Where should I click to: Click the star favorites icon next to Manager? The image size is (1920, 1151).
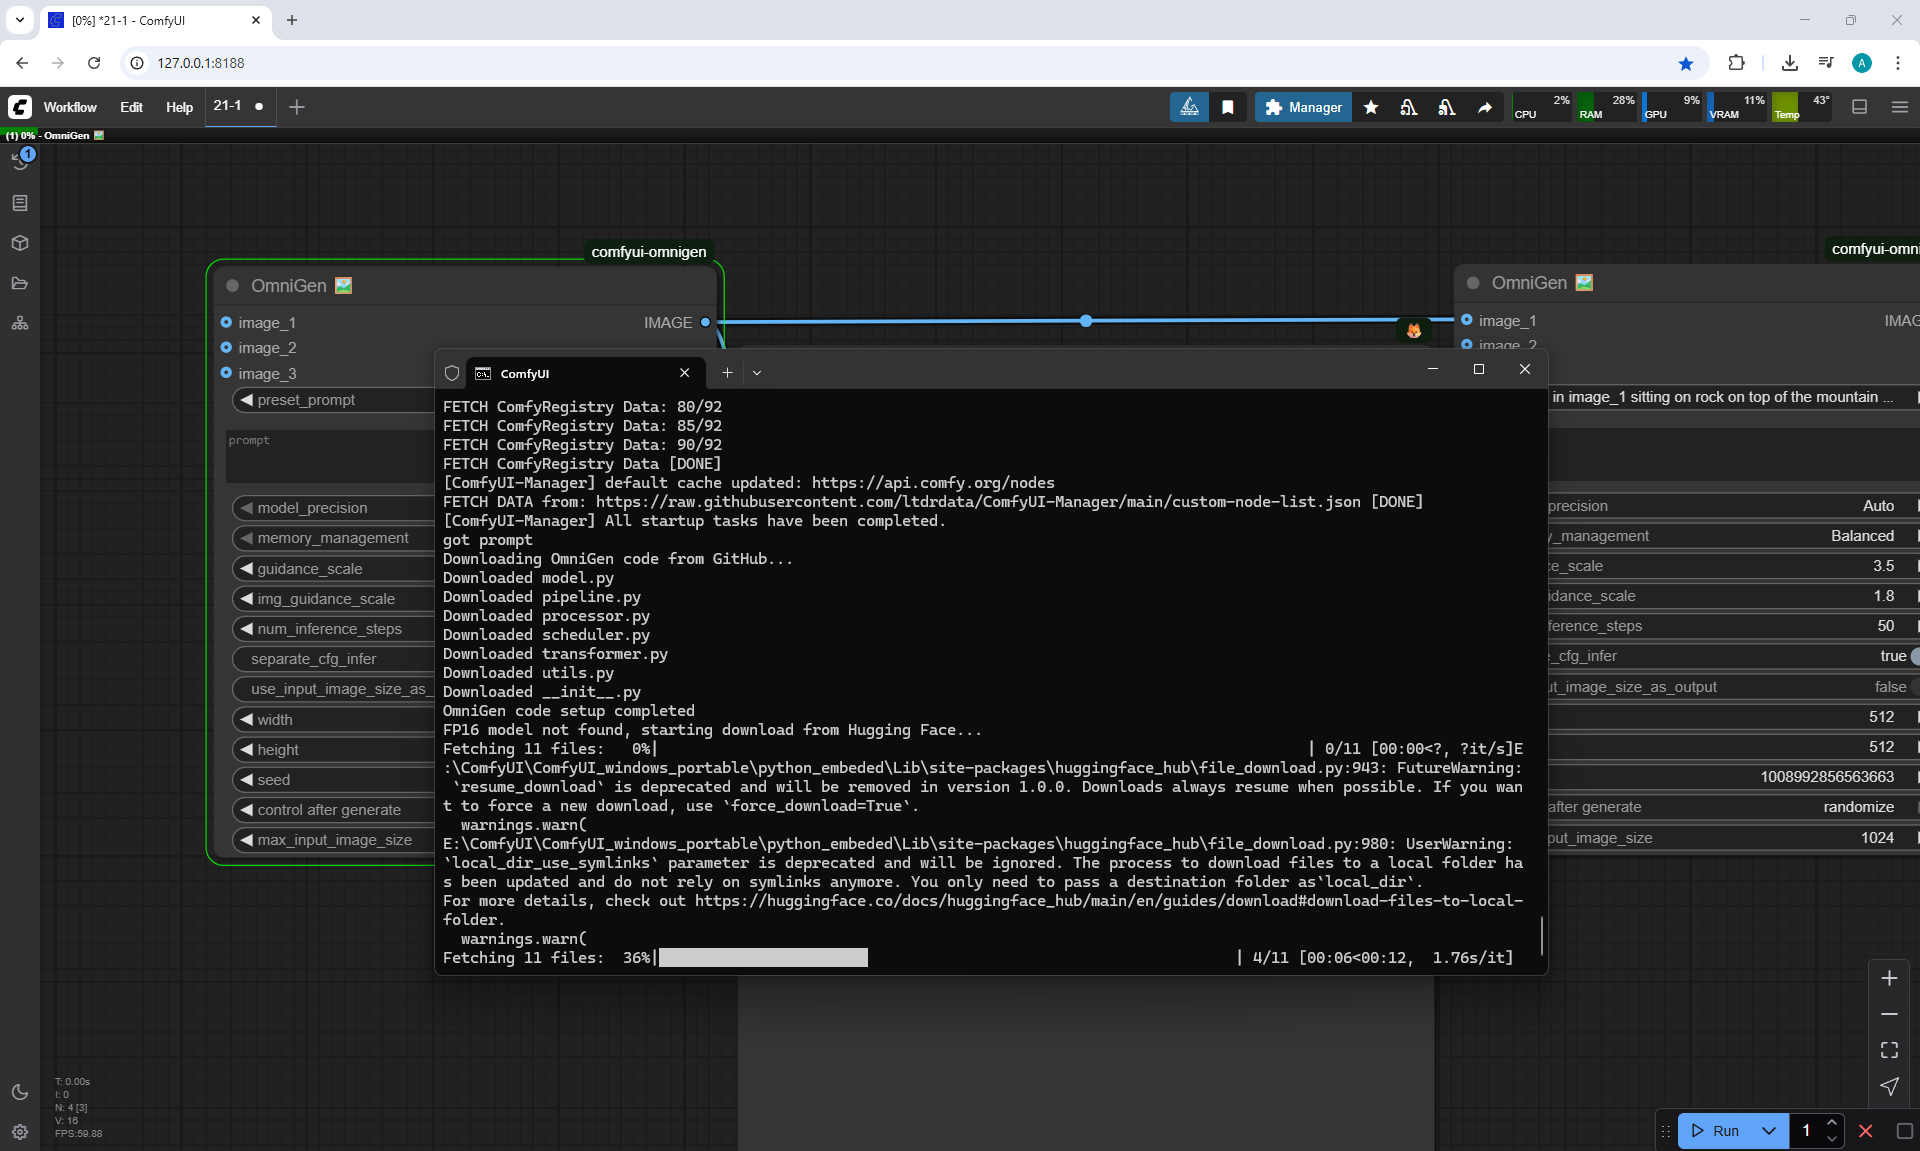pos(1371,107)
